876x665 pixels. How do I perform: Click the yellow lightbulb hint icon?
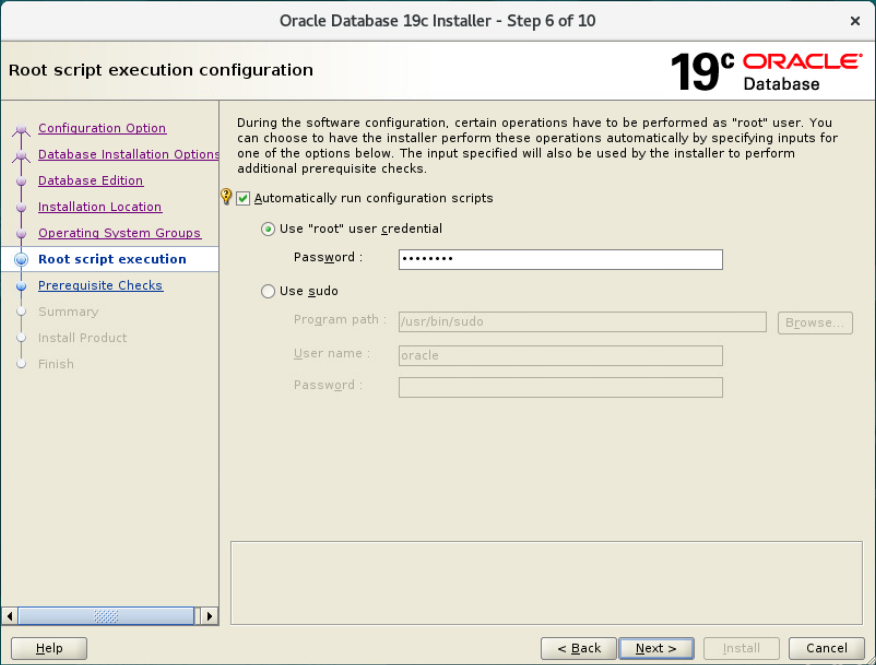226,196
